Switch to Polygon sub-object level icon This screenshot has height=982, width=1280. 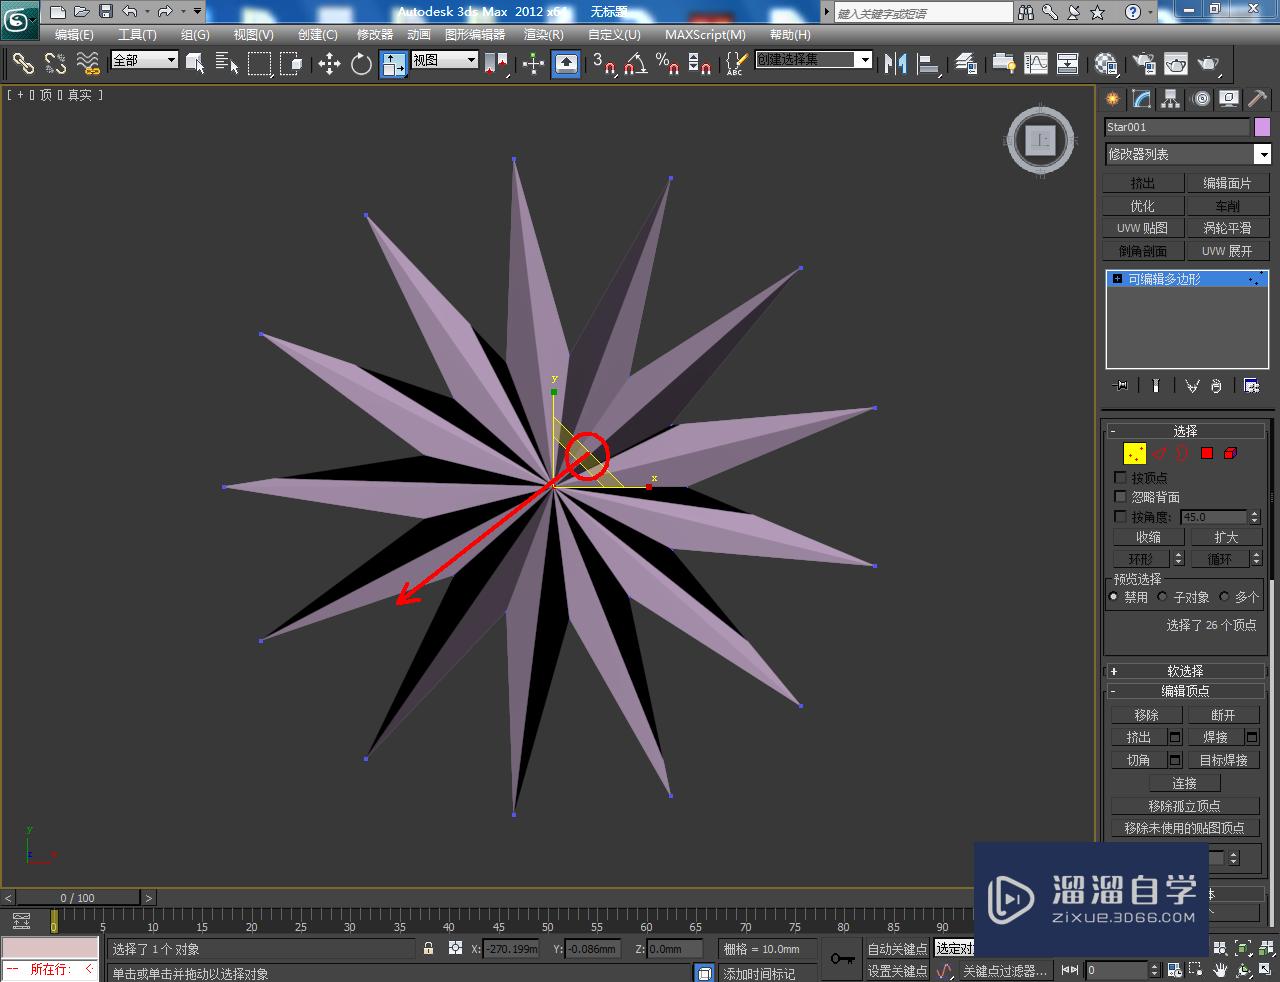point(1207,454)
